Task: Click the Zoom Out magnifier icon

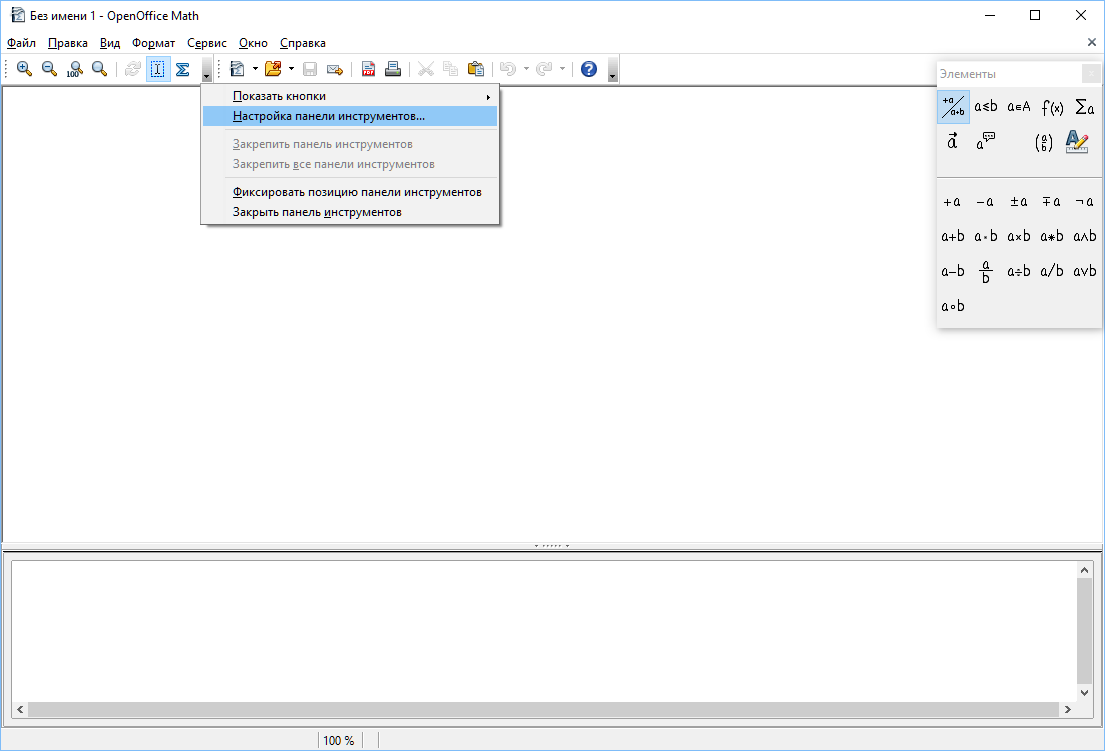Action: point(49,69)
